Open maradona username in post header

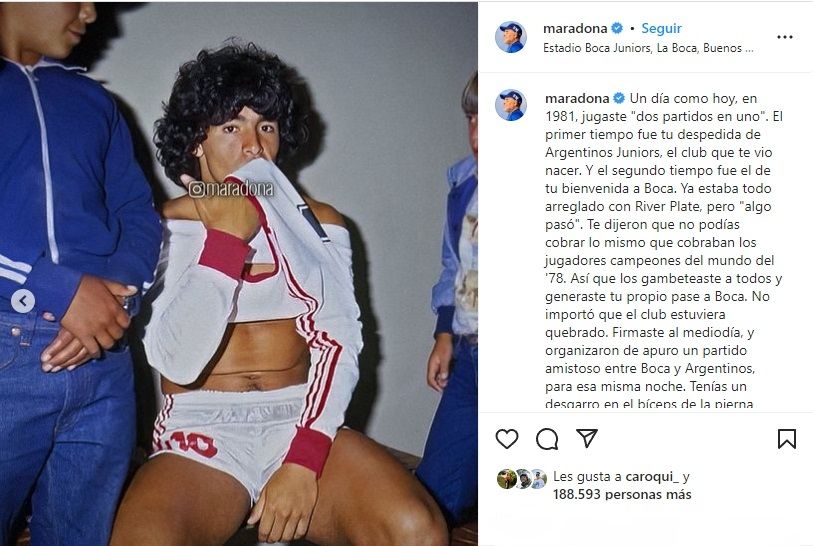575,29
